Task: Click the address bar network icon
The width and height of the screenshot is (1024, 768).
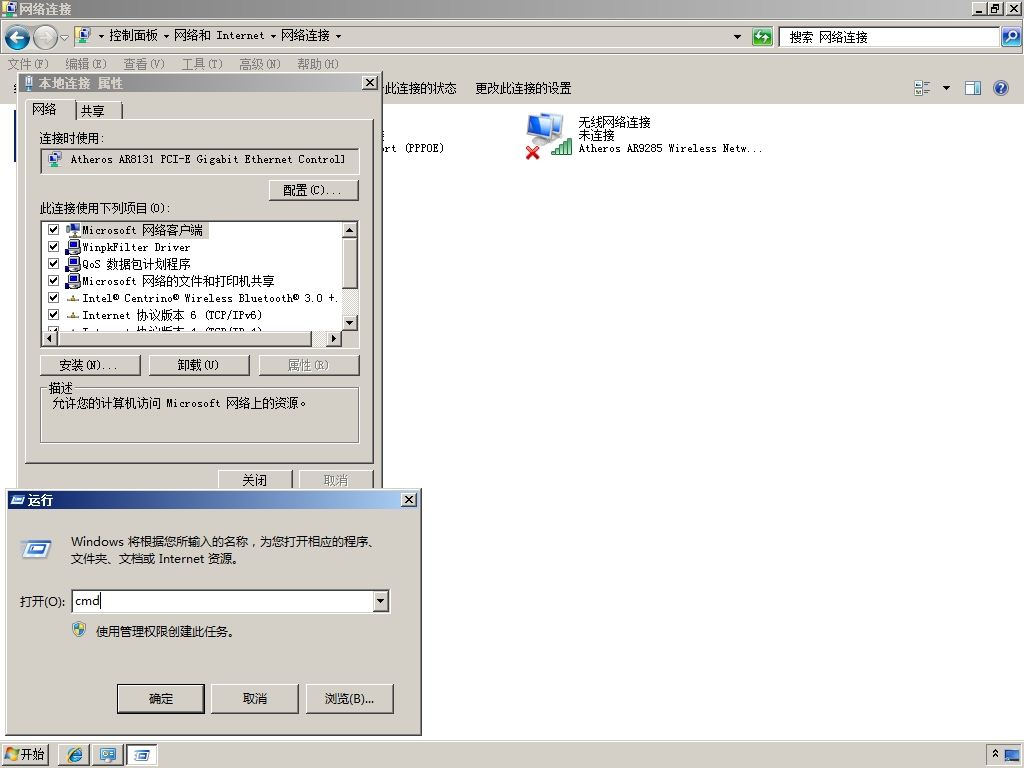Action: point(83,36)
